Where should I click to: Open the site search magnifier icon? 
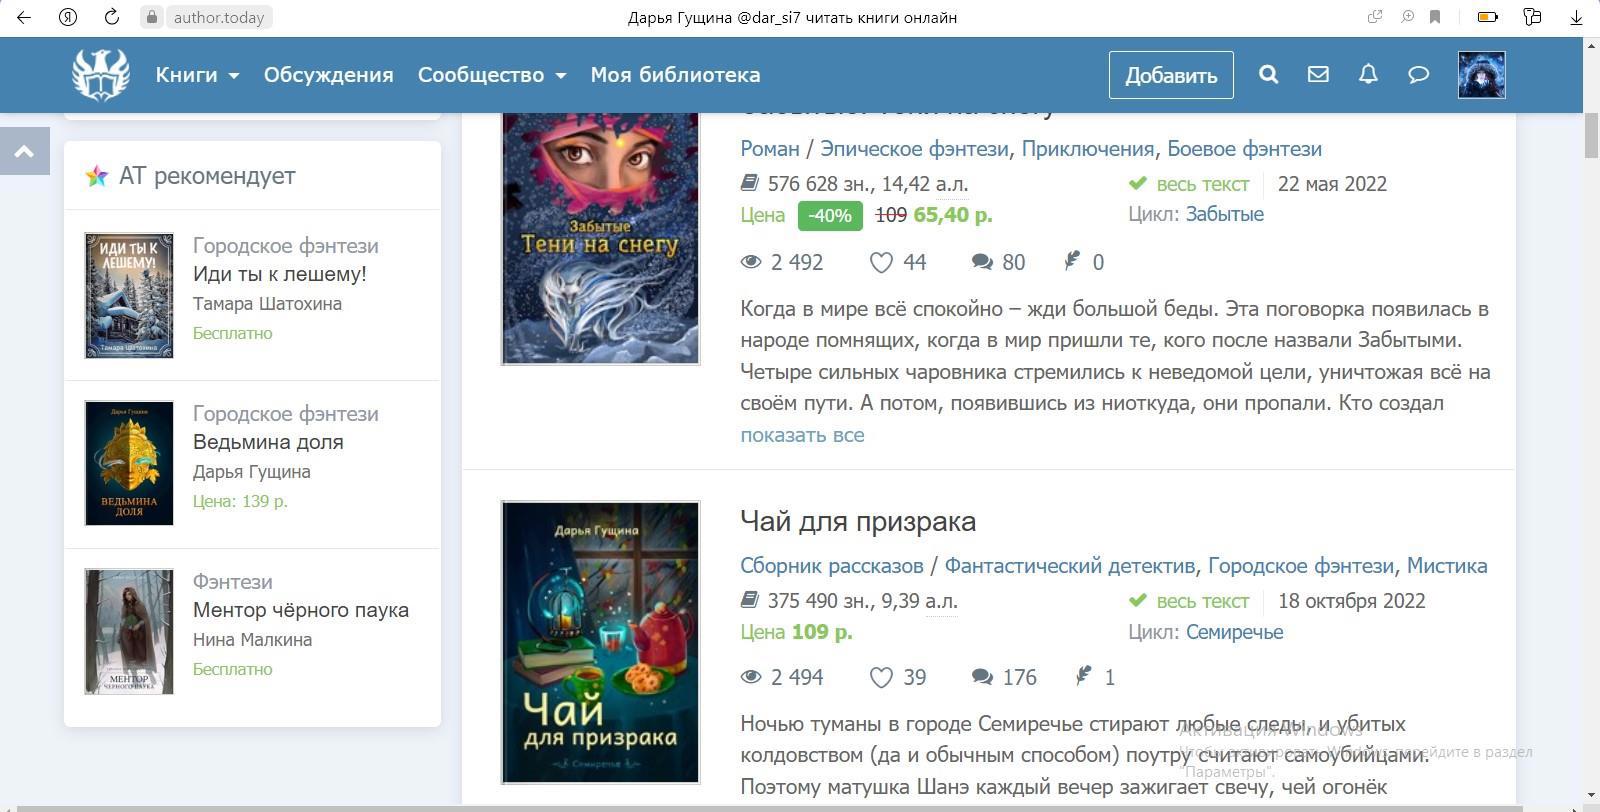pyautogui.click(x=1268, y=74)
